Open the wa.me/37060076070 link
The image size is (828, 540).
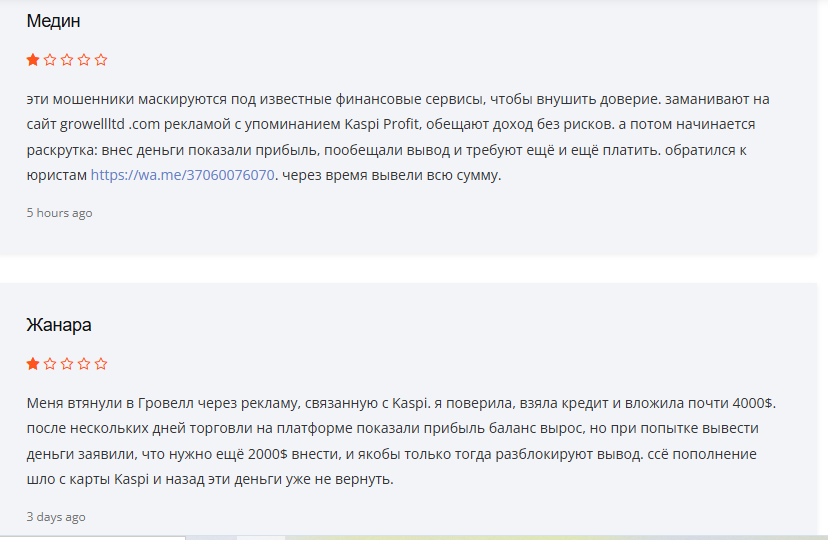(182, 175)
